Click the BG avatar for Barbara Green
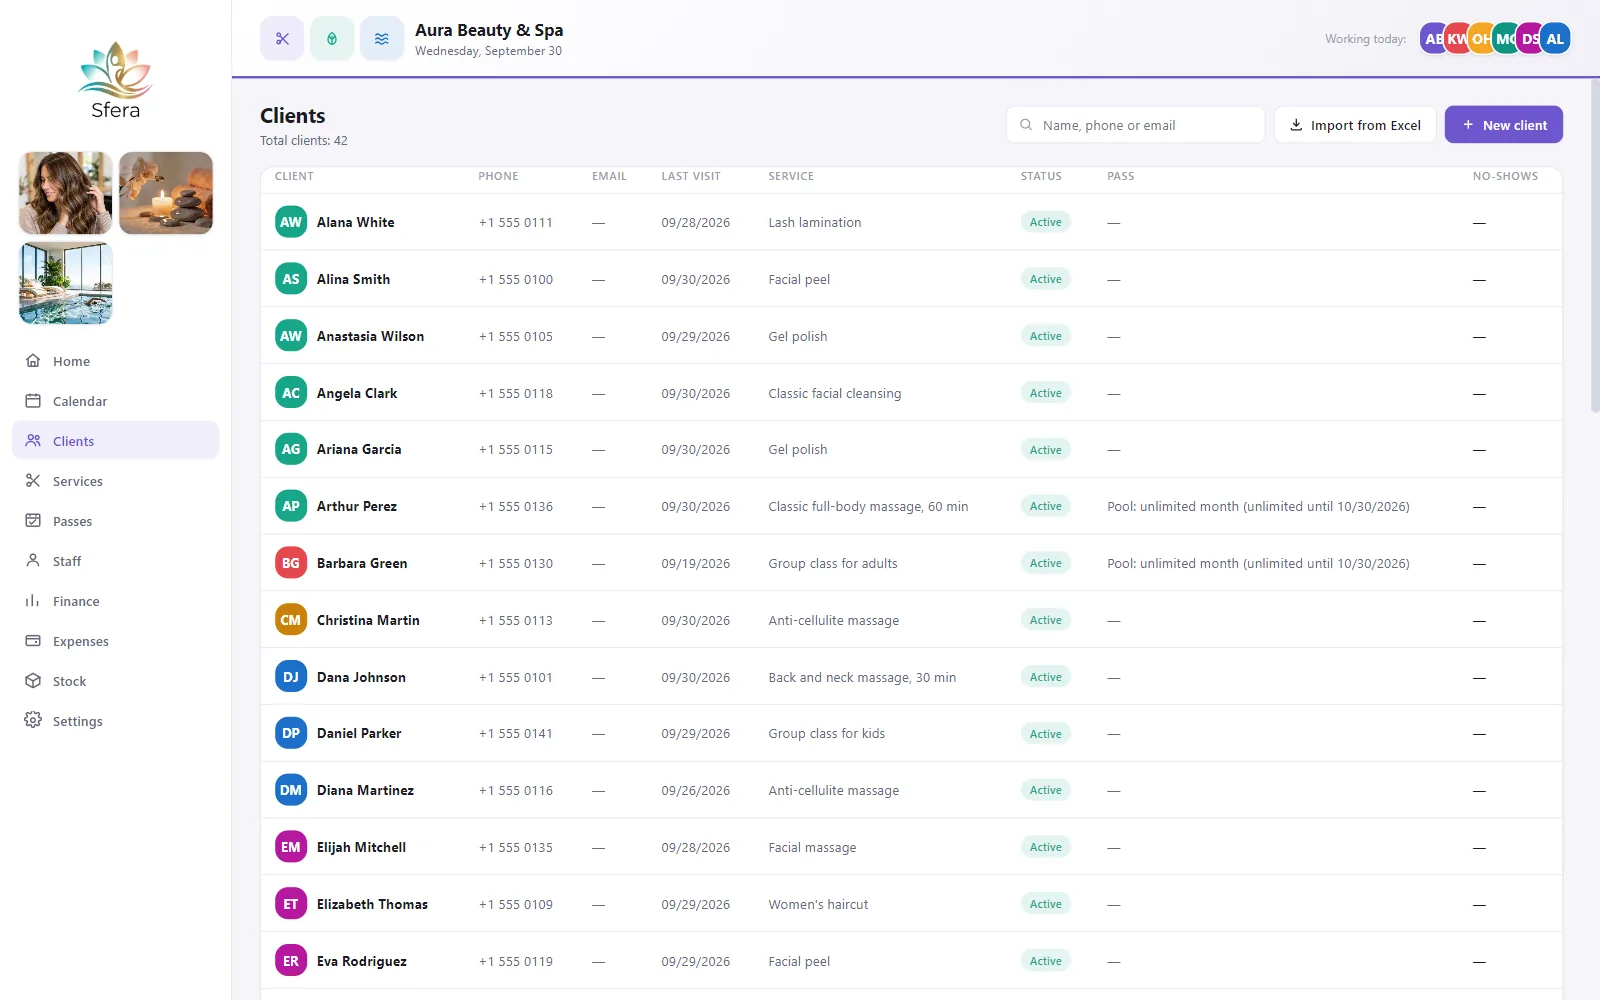The image size is (1600, 1000). coord(291,563)
